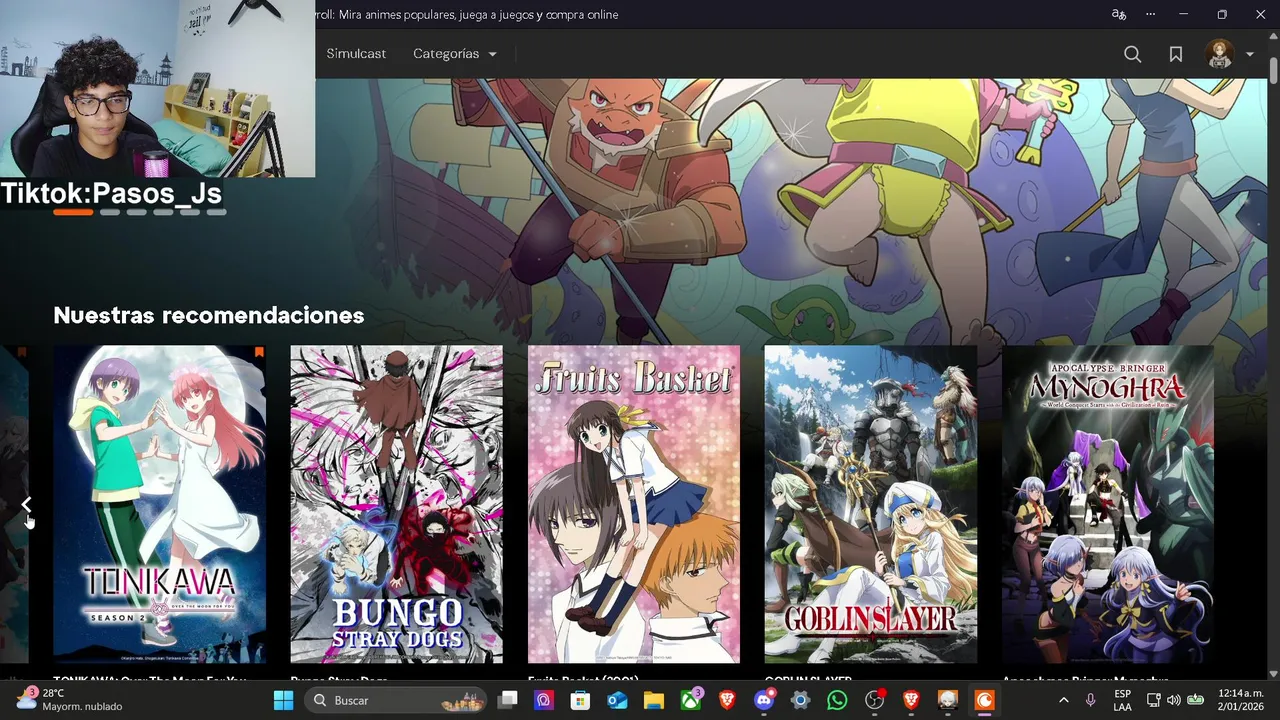
Task: Open File Explorer from the taskbar
Action: coord(653,700)
